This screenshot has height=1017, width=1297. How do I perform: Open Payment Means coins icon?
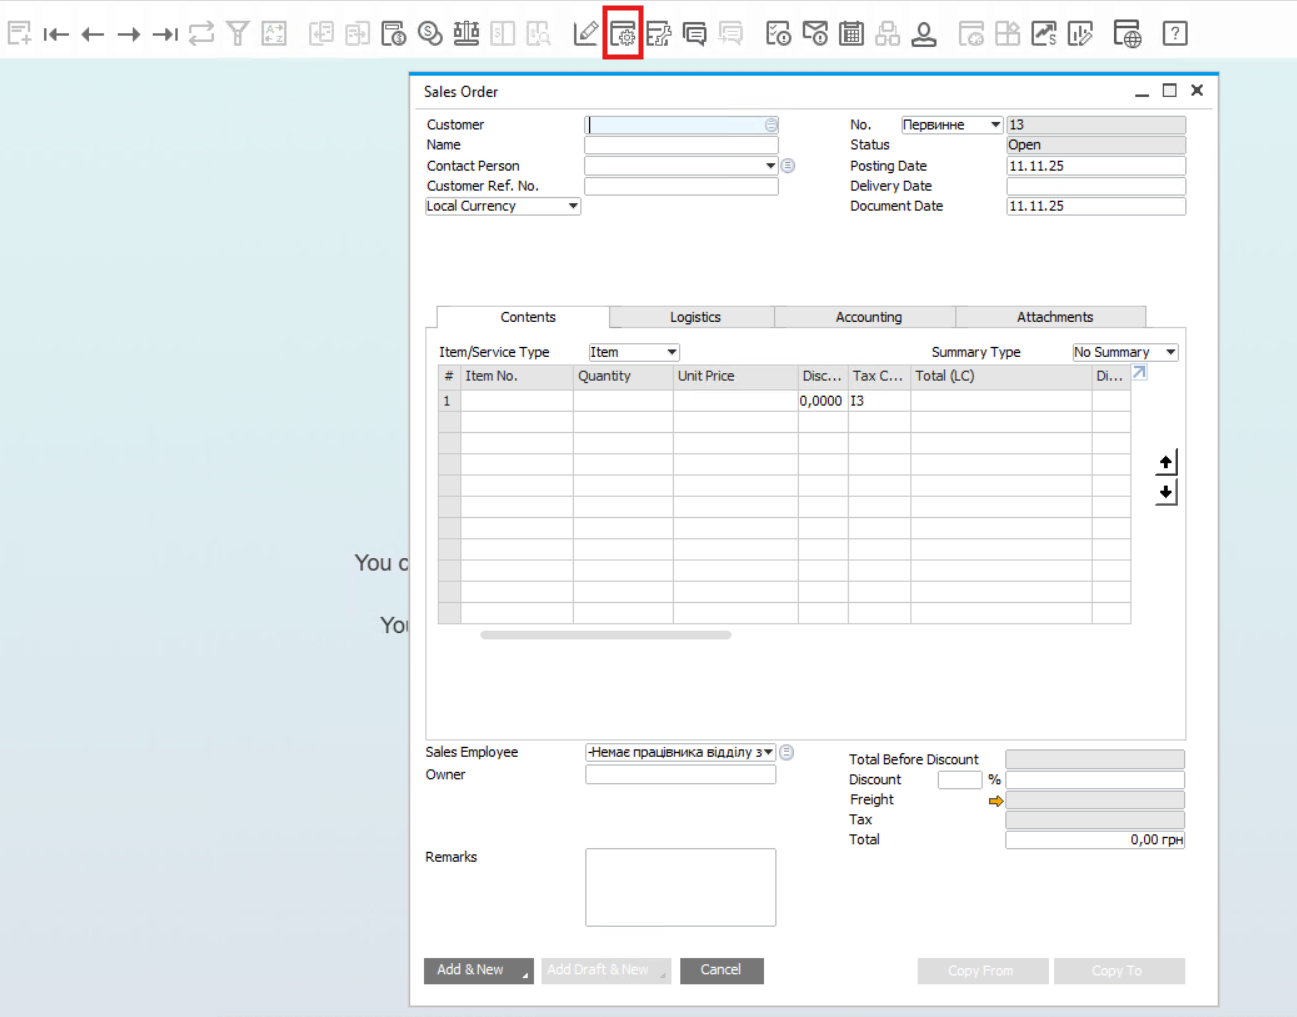tap(430, 34)
